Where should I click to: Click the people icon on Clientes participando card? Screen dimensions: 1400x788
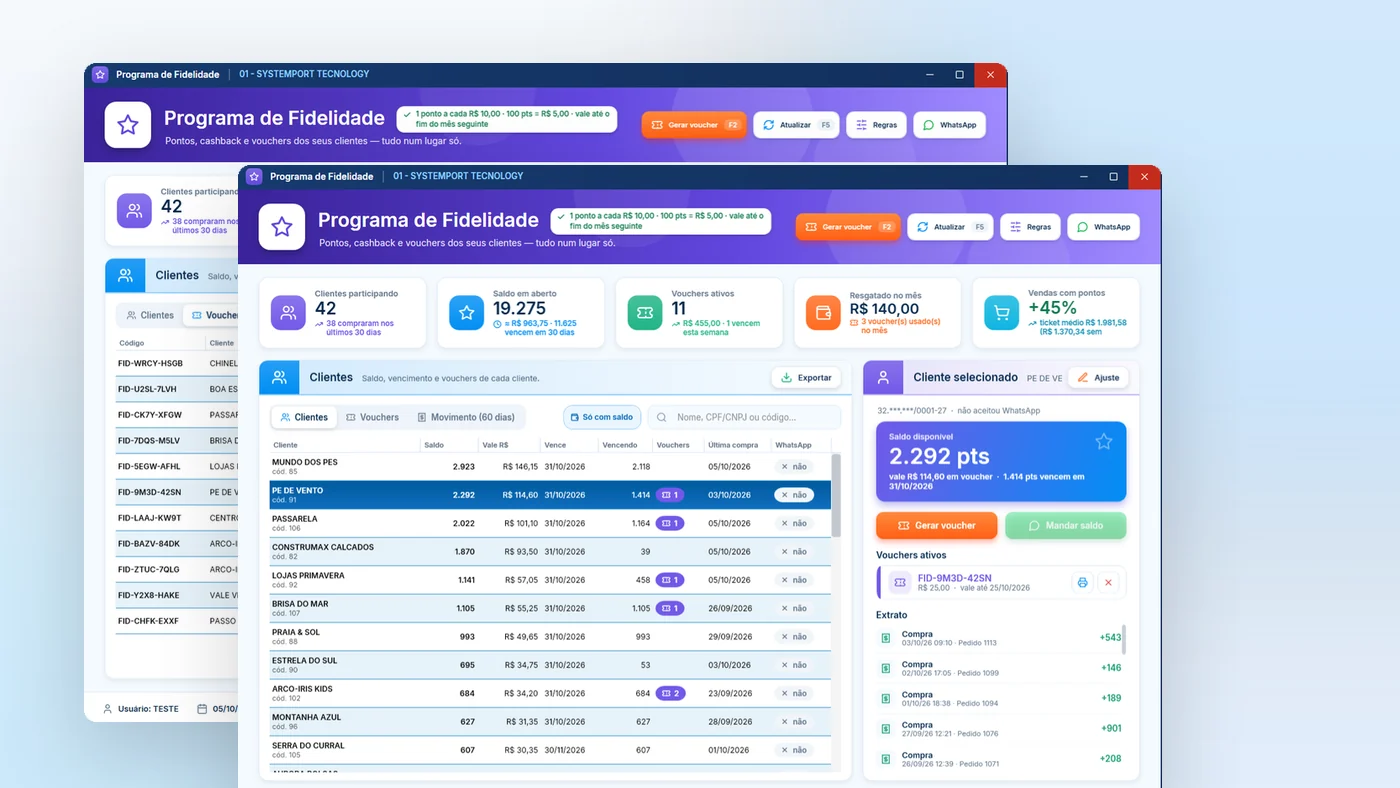click(288, 313)
